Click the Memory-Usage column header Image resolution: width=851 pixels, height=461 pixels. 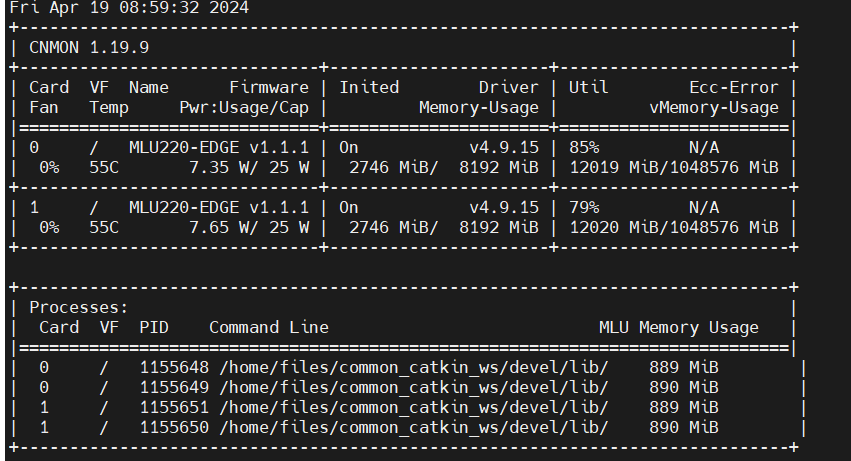479,108
